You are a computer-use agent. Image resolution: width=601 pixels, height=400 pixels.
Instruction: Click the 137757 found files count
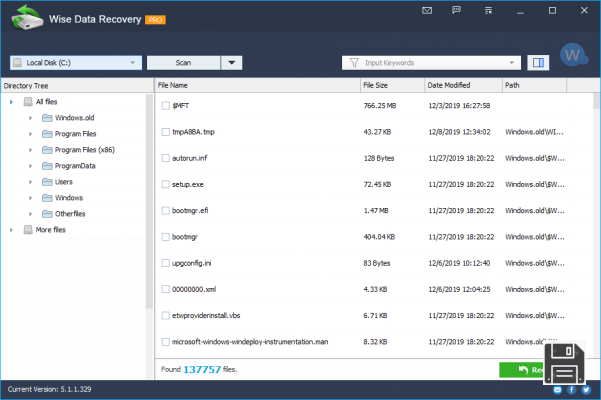click(202, 369)
